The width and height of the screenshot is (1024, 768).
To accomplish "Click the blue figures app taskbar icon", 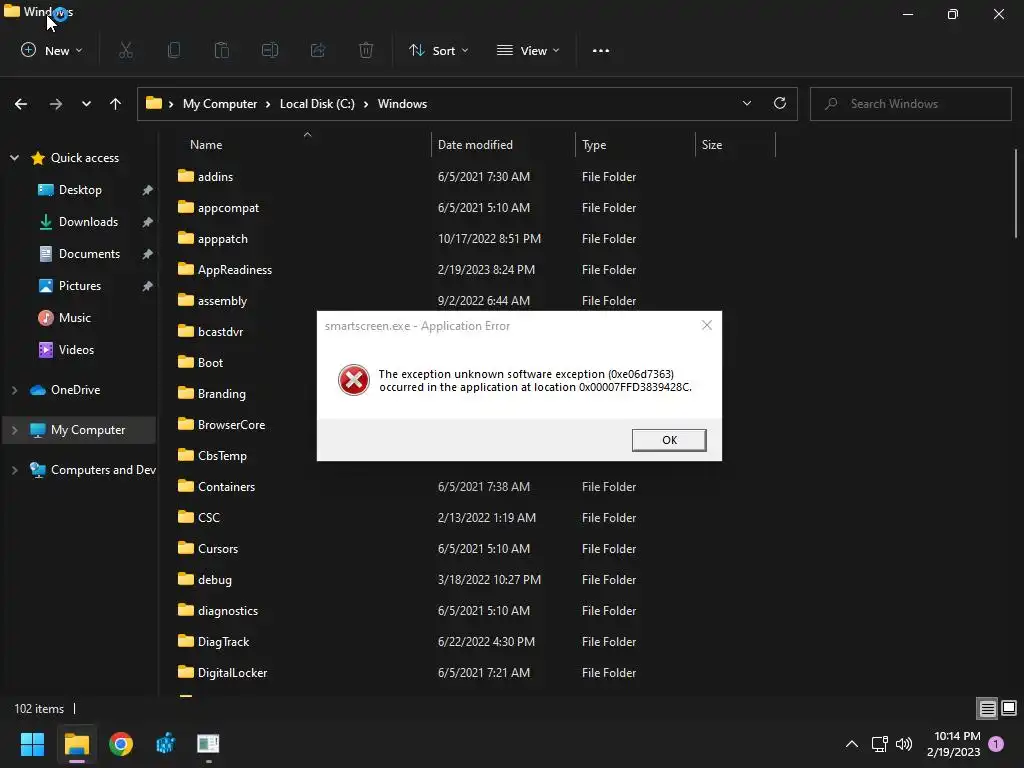I will (165, 744).
